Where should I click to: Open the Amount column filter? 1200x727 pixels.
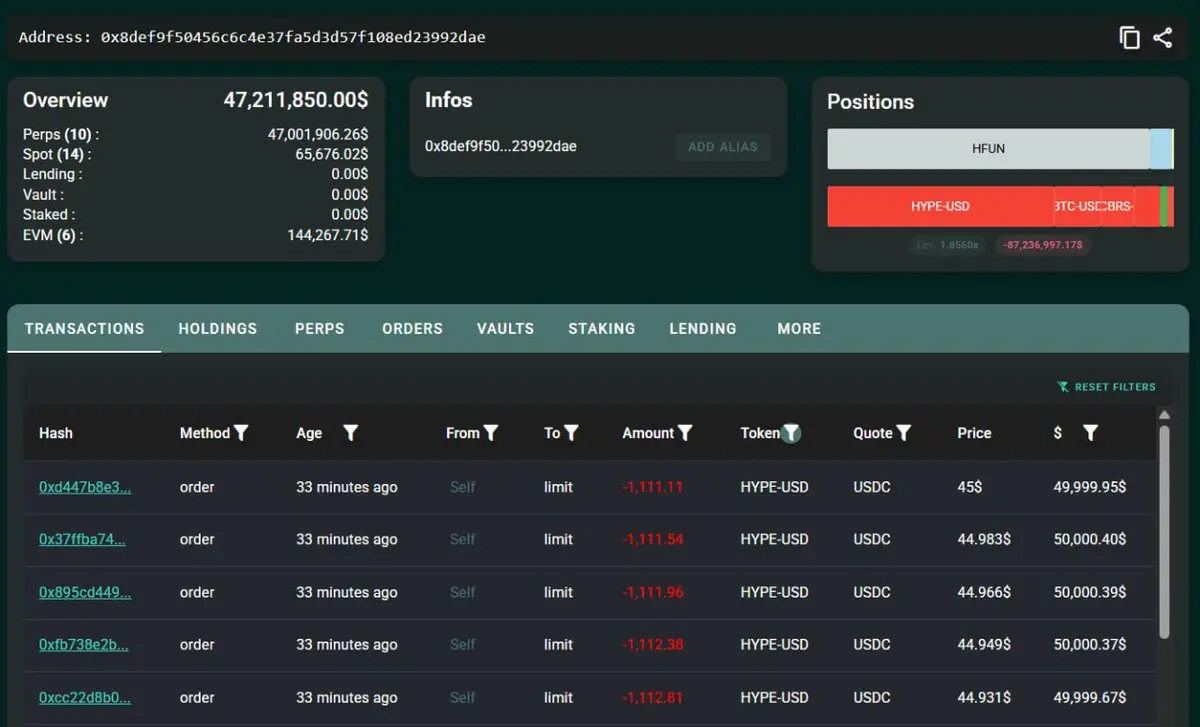685,433
